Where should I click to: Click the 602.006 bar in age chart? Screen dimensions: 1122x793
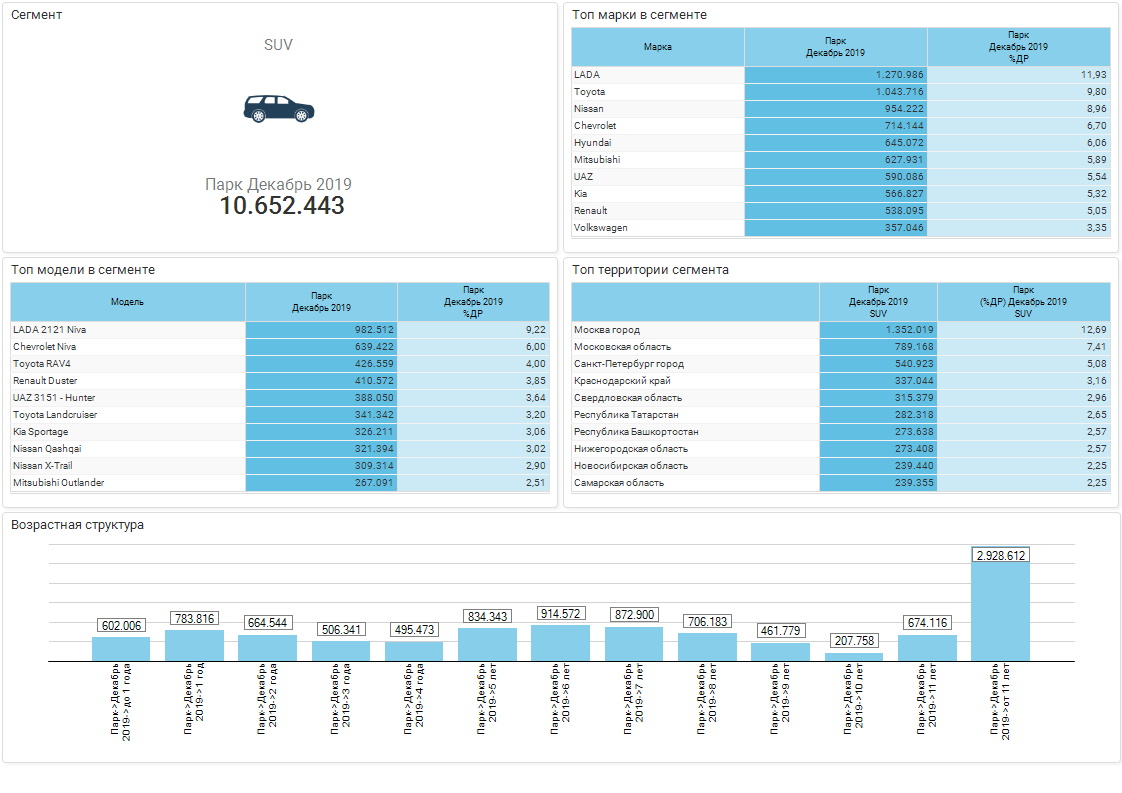point(121,649)
